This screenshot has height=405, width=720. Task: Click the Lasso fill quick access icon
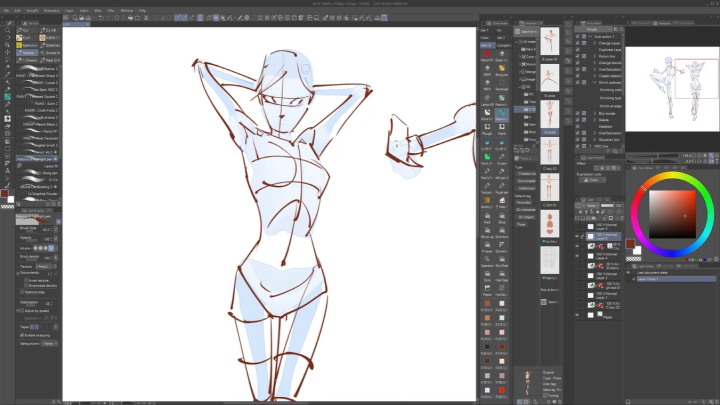click(487, 100)
